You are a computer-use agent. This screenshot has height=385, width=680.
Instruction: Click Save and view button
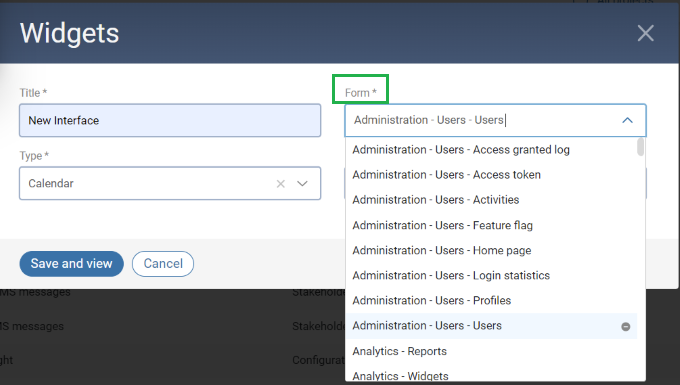tap(72, 264)
